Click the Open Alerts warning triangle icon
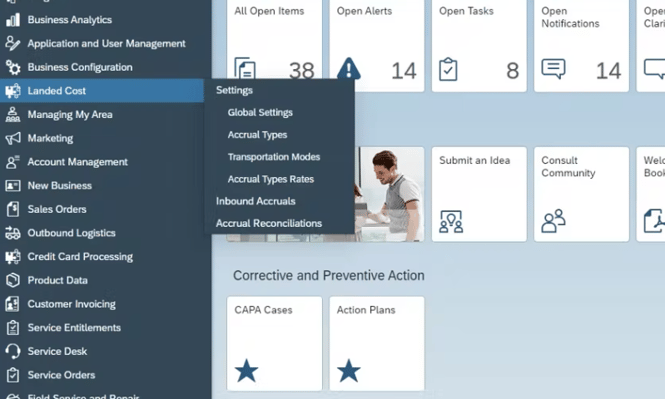Screen dimensions: 665x399 (349, 68)
